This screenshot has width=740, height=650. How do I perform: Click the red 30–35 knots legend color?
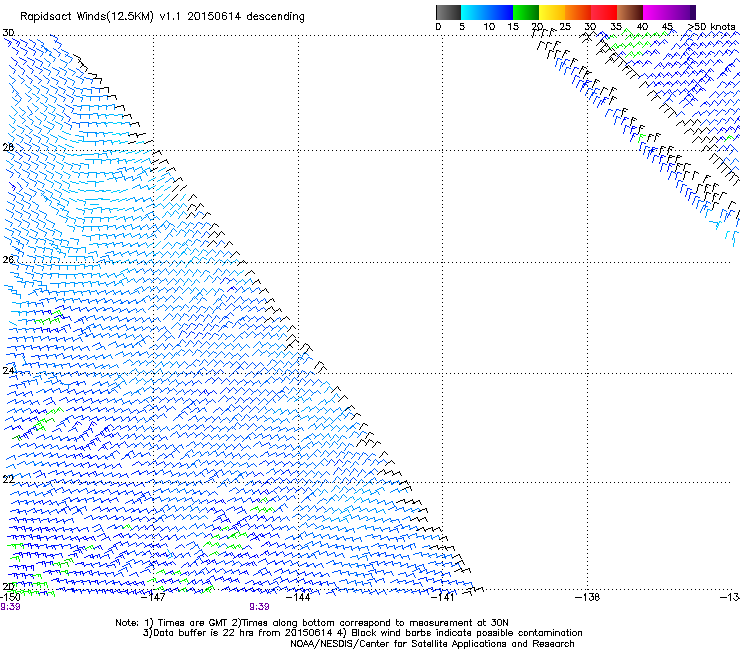(604, 12)
